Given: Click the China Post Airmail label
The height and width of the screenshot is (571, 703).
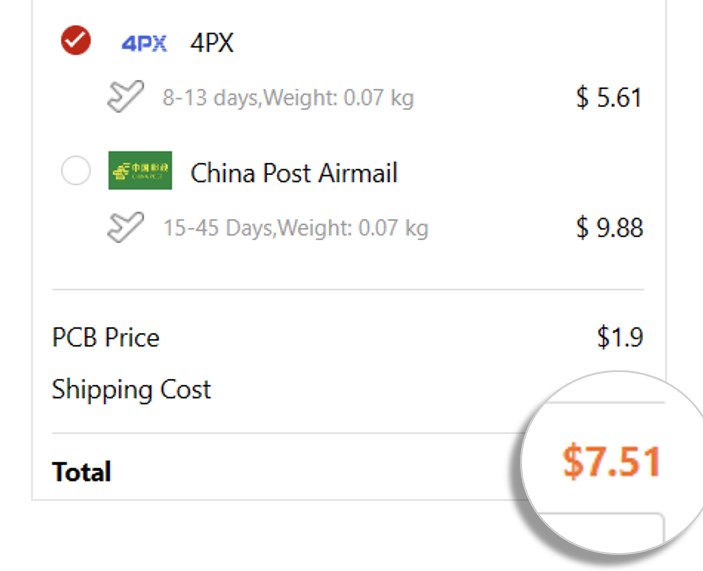Looking at the screenshot, I should coord(294,173).
